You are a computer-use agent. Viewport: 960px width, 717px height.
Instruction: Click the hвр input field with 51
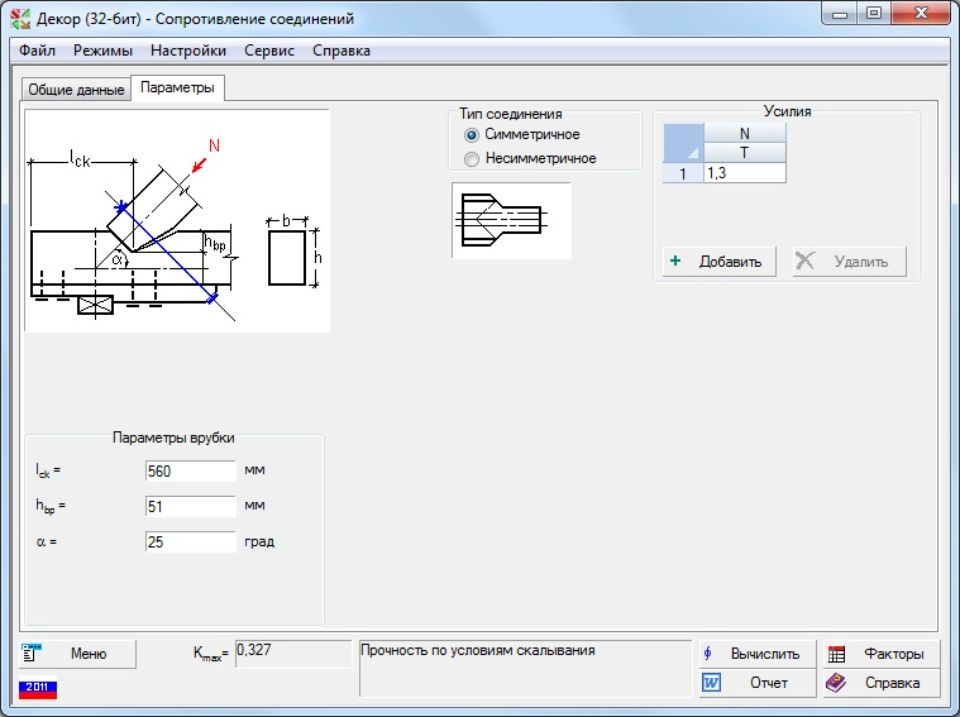190,507
